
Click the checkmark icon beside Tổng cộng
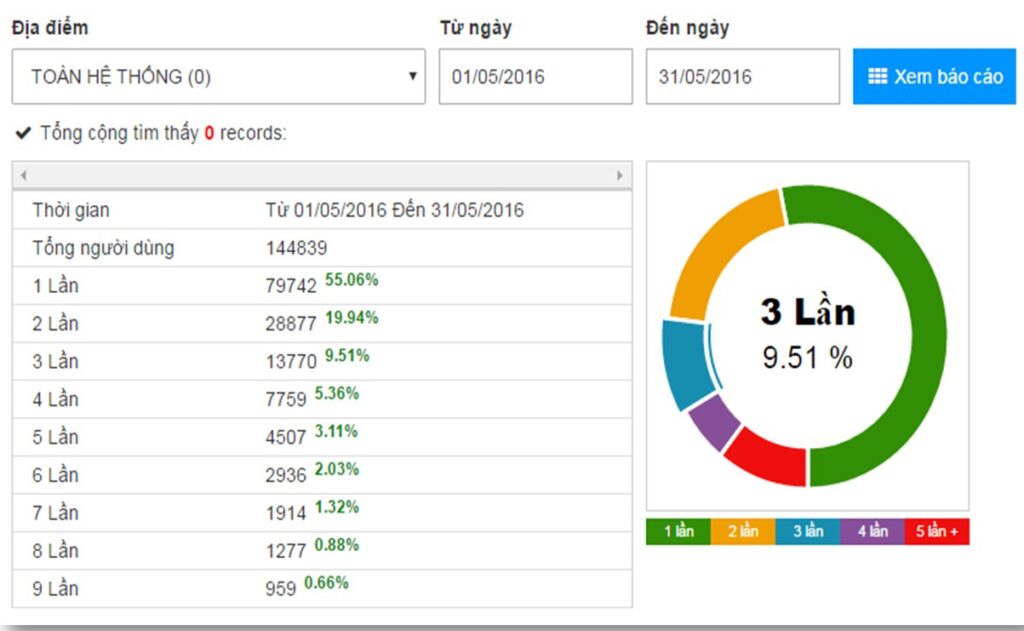pyautogui.click(x=23, y=133)
